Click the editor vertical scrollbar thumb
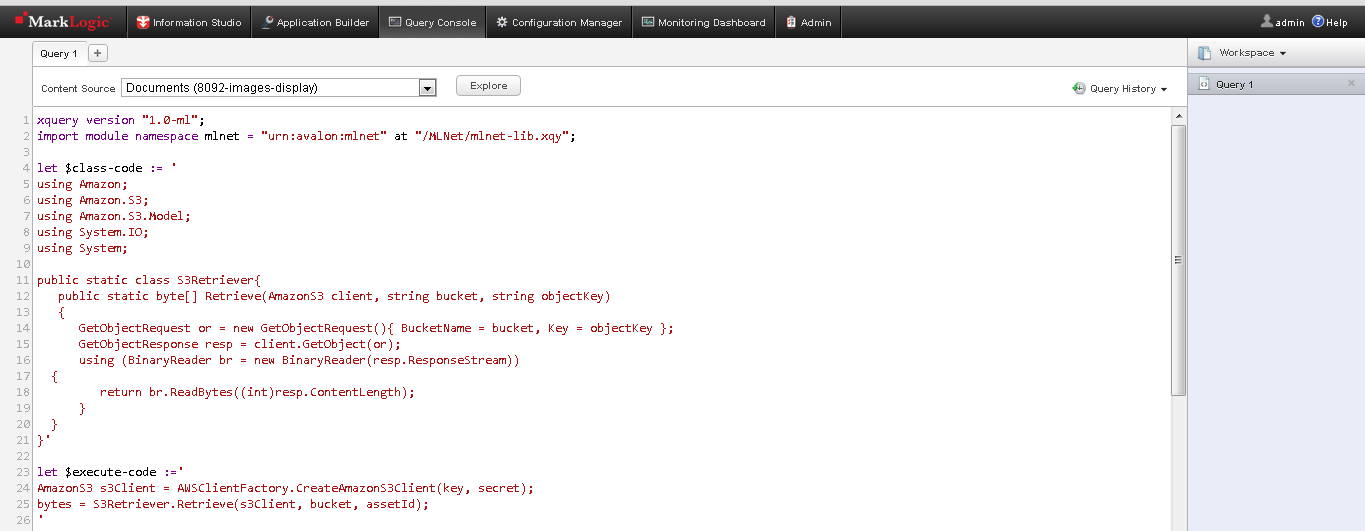 pos(1178,260)
